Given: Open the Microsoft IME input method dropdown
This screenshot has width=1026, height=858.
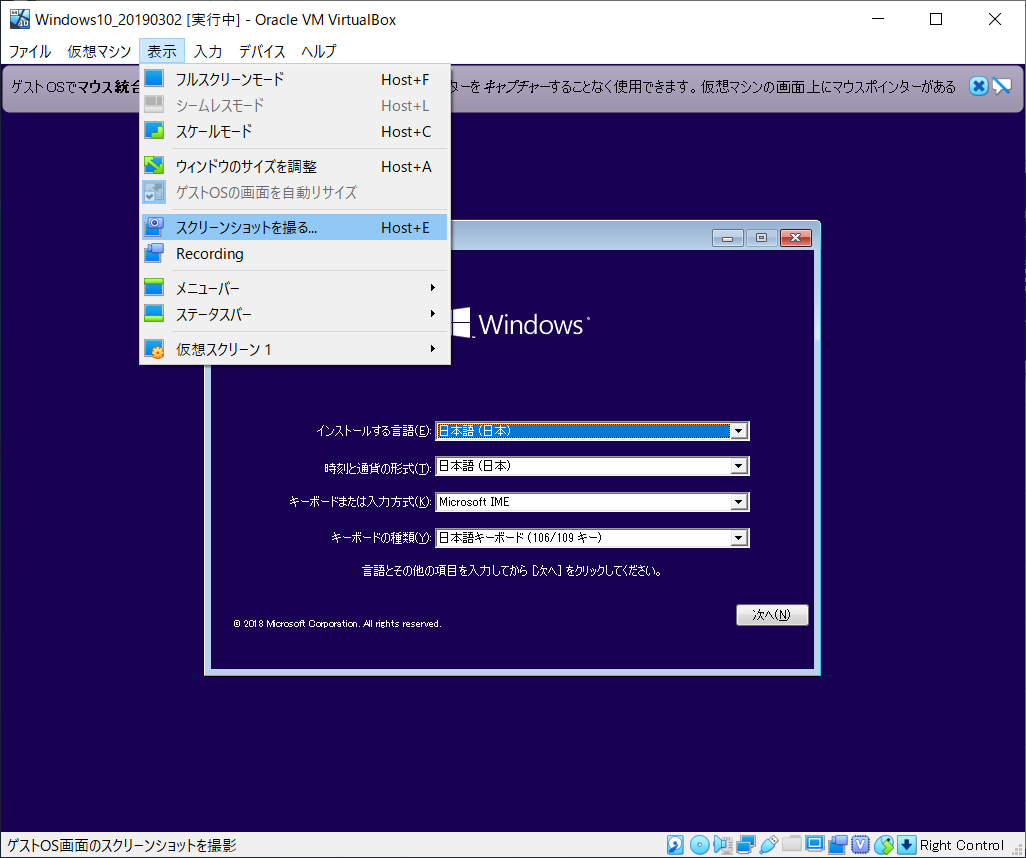Looking at the screenshot, I should 739,502.
